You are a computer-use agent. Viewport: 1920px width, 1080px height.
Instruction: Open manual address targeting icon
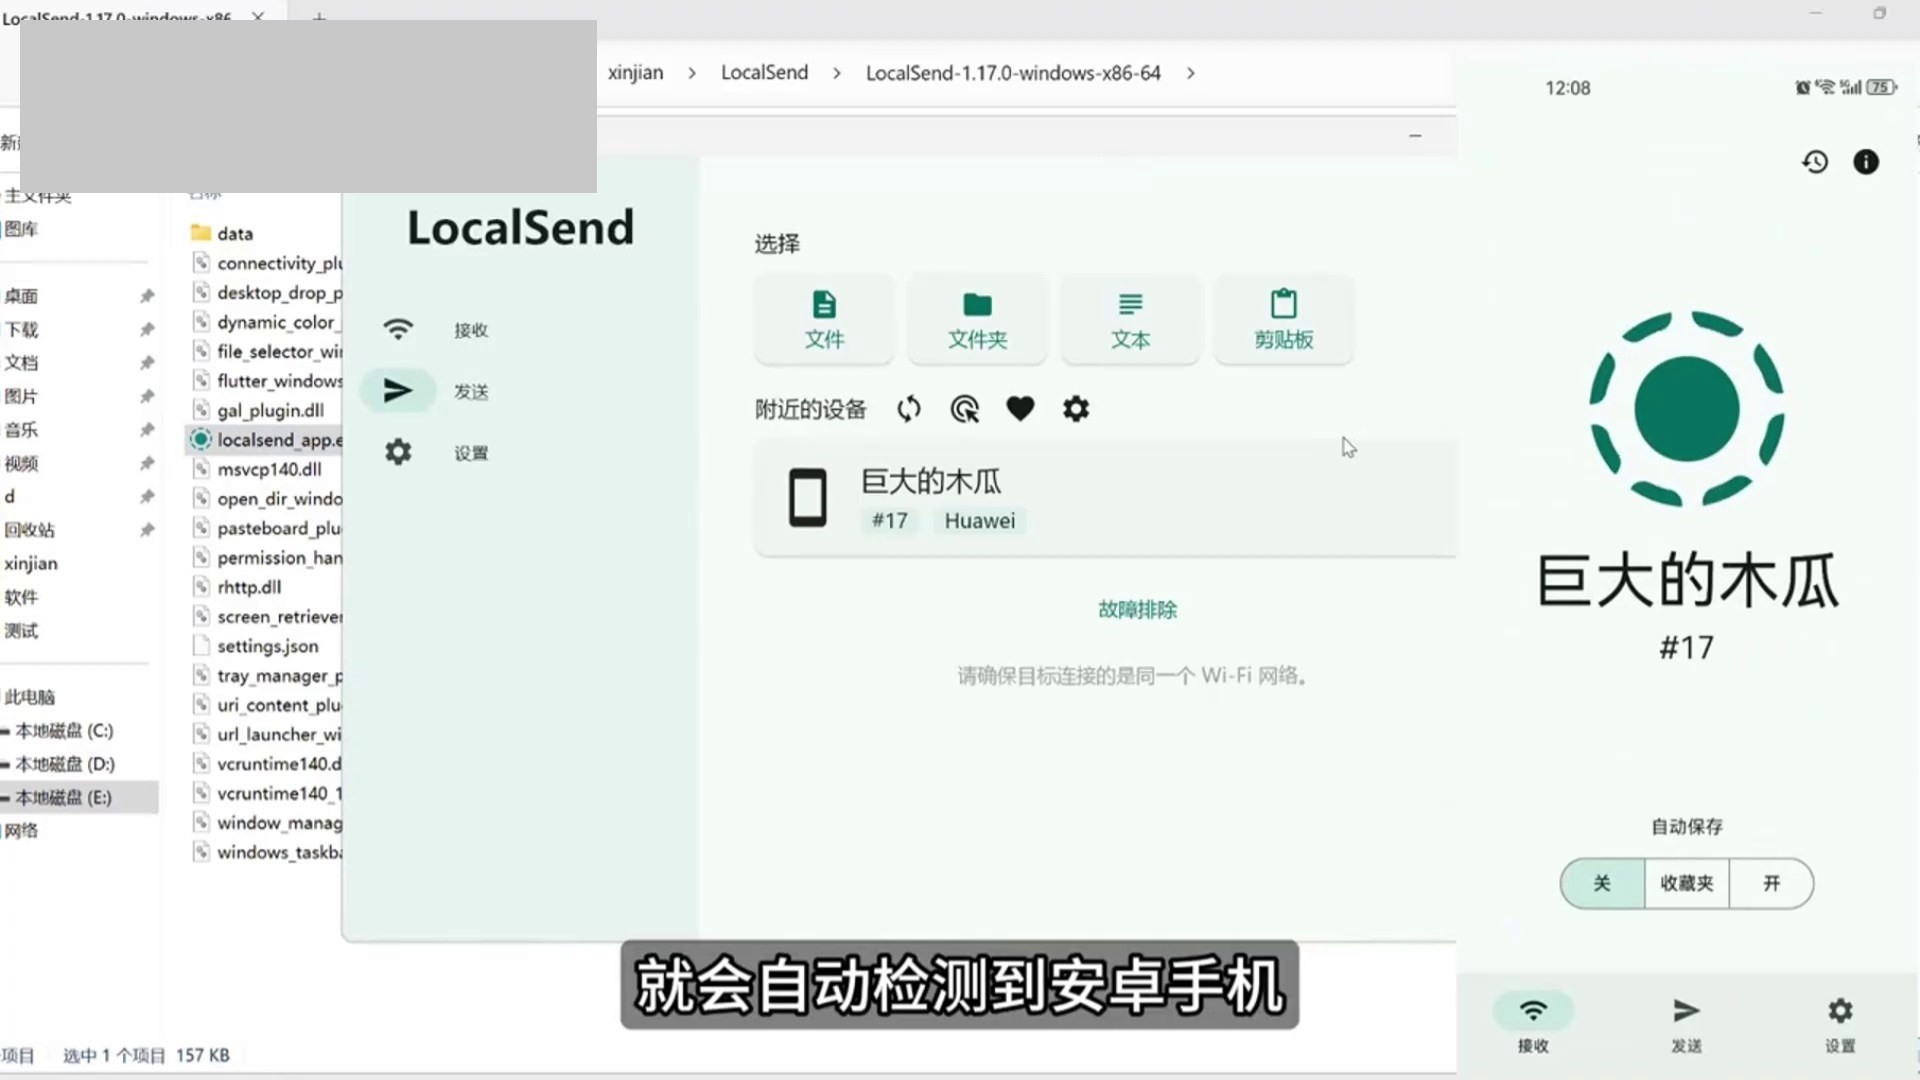(965, 409)
